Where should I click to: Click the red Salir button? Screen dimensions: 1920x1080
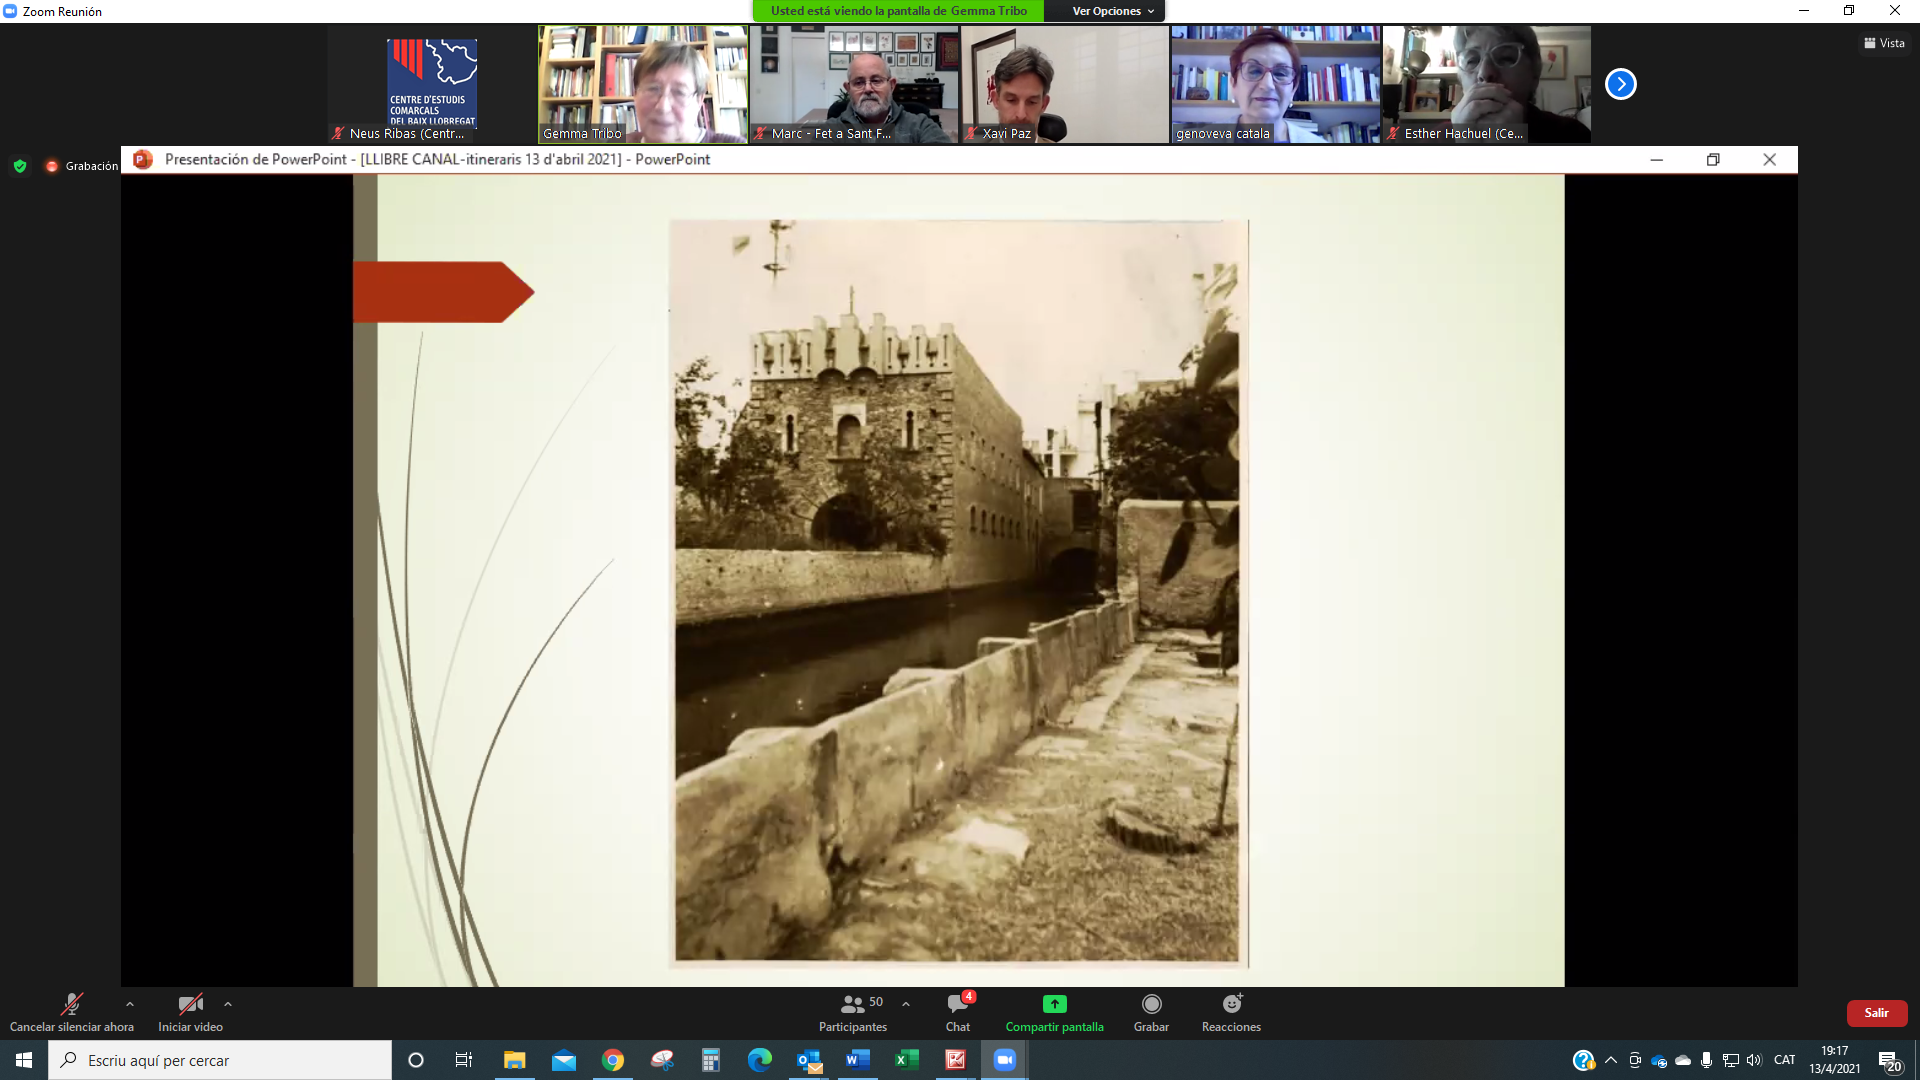click(x=1876, y=1013)
